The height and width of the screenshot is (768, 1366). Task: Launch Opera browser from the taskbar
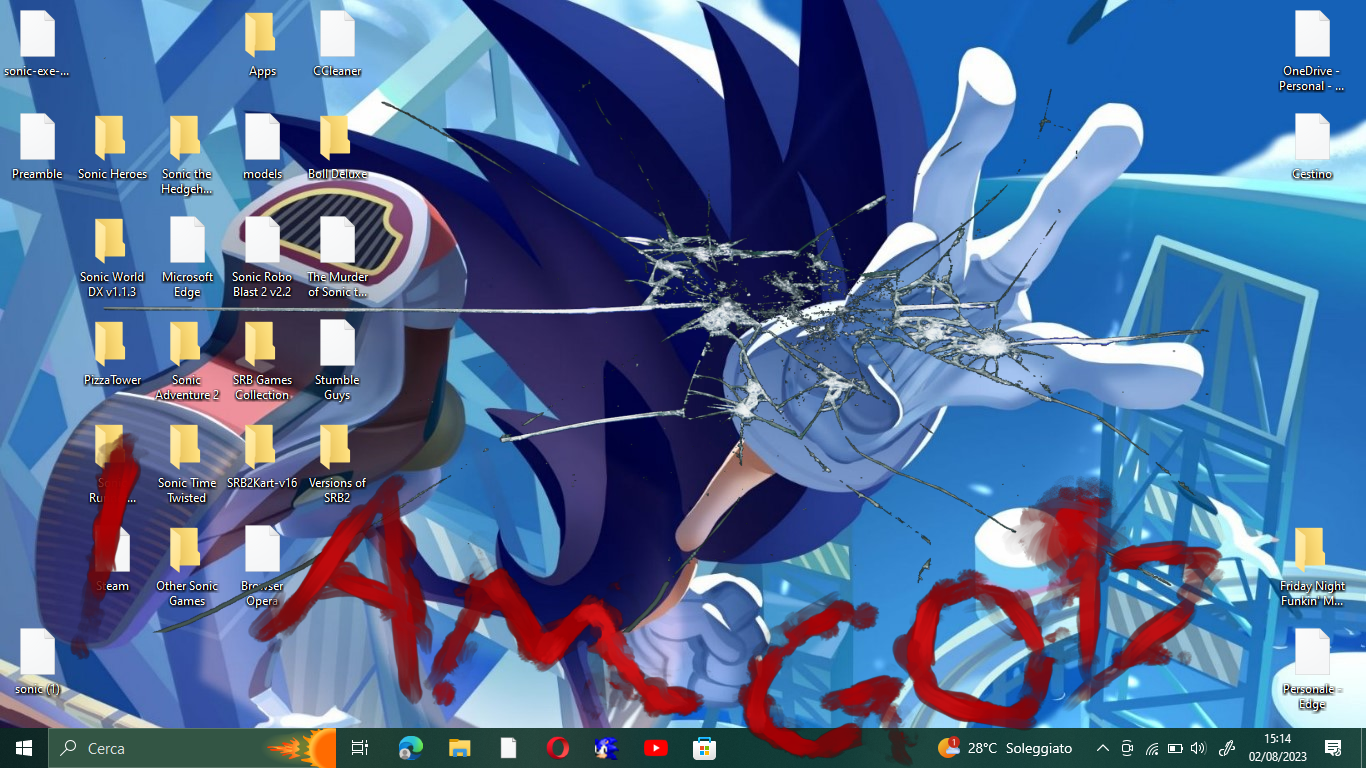click(557, 748)
